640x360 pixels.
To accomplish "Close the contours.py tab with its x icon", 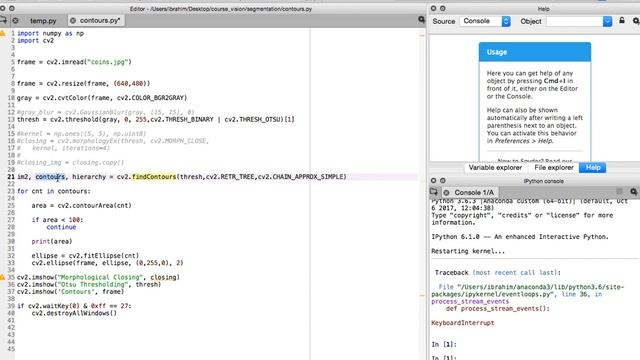I will (73, 20).
